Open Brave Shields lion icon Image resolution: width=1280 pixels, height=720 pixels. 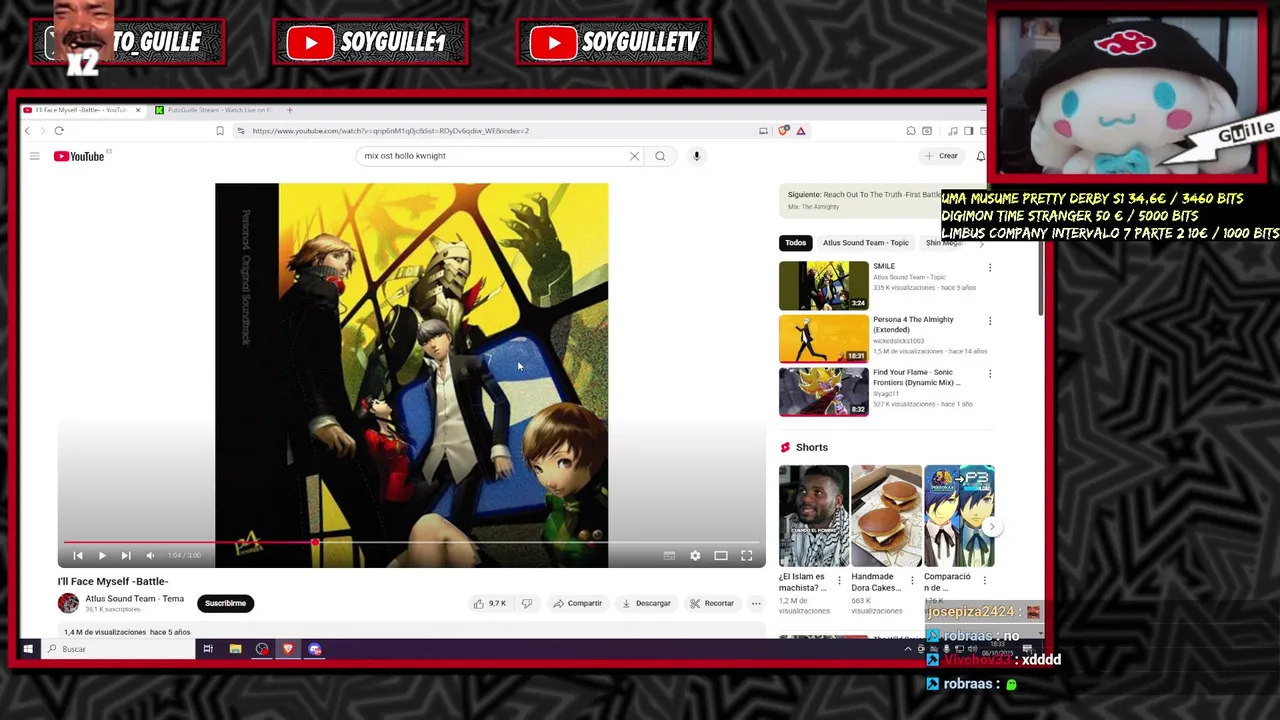(x=785, y=131)
